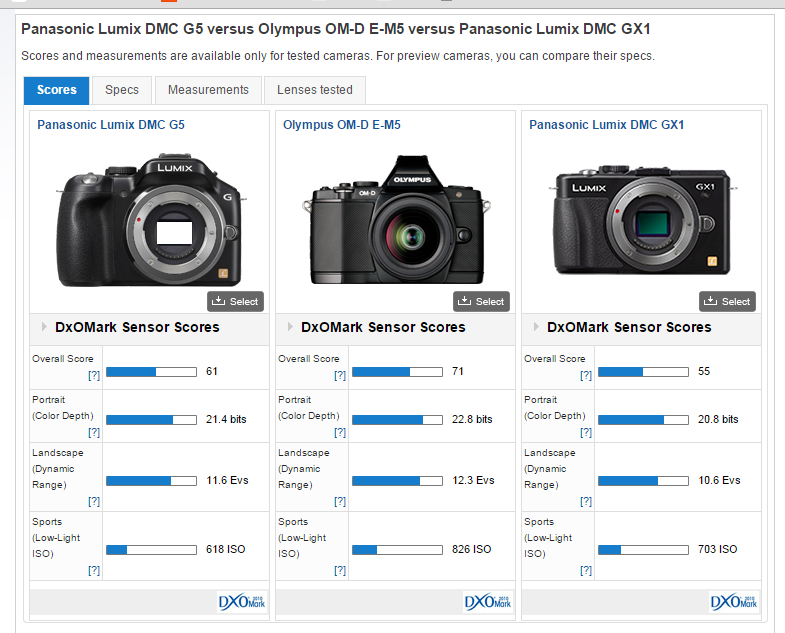Click the Olympus OM-D E-M5 camera image

(x=396, y=219)
